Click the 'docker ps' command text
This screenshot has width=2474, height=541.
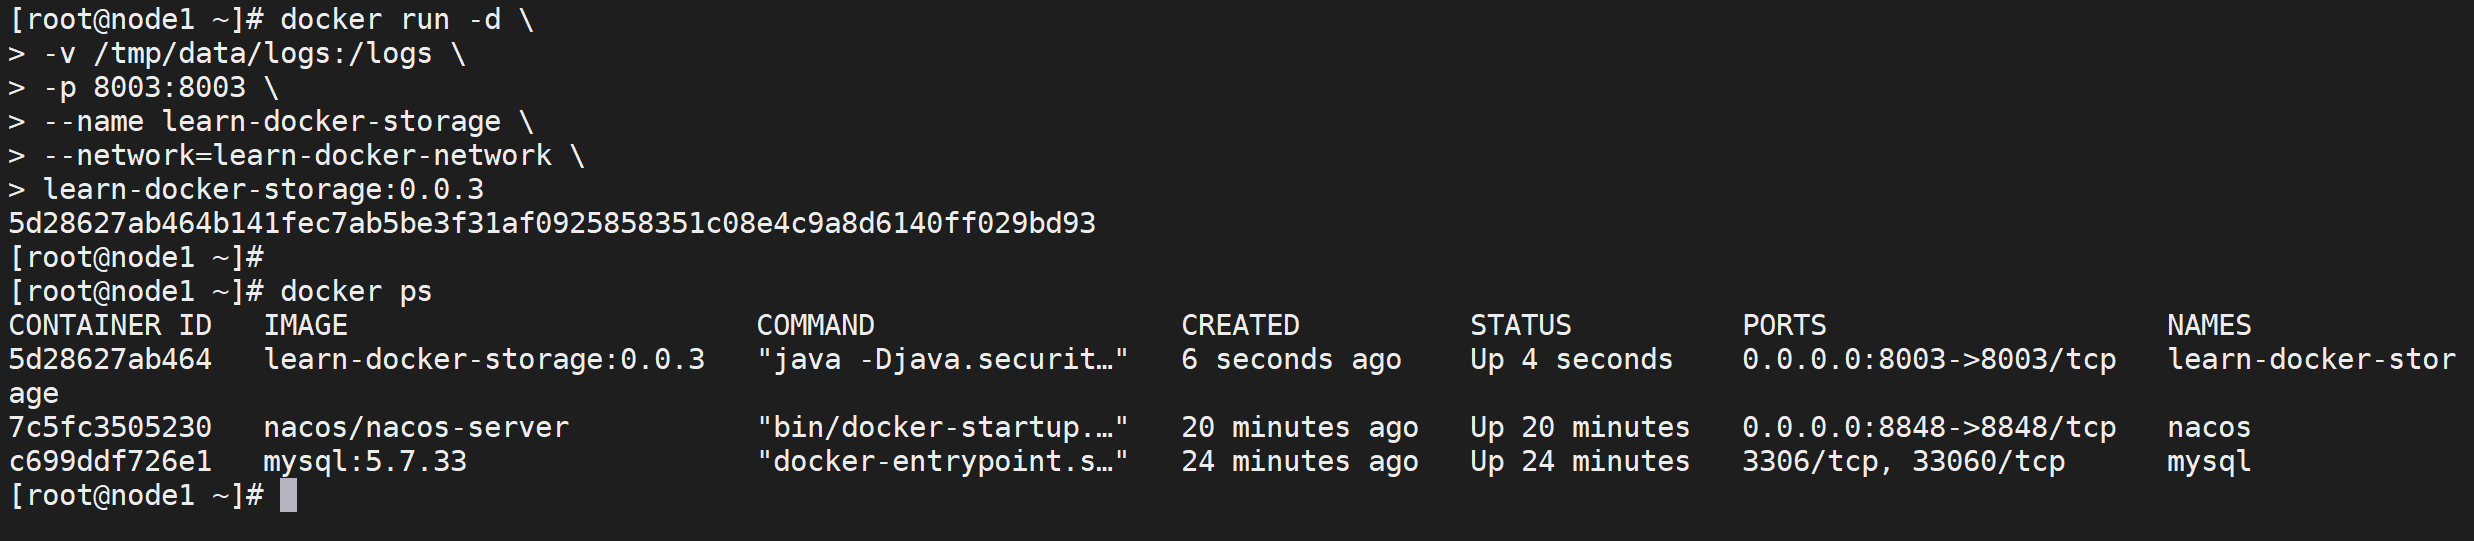point(356,292)
